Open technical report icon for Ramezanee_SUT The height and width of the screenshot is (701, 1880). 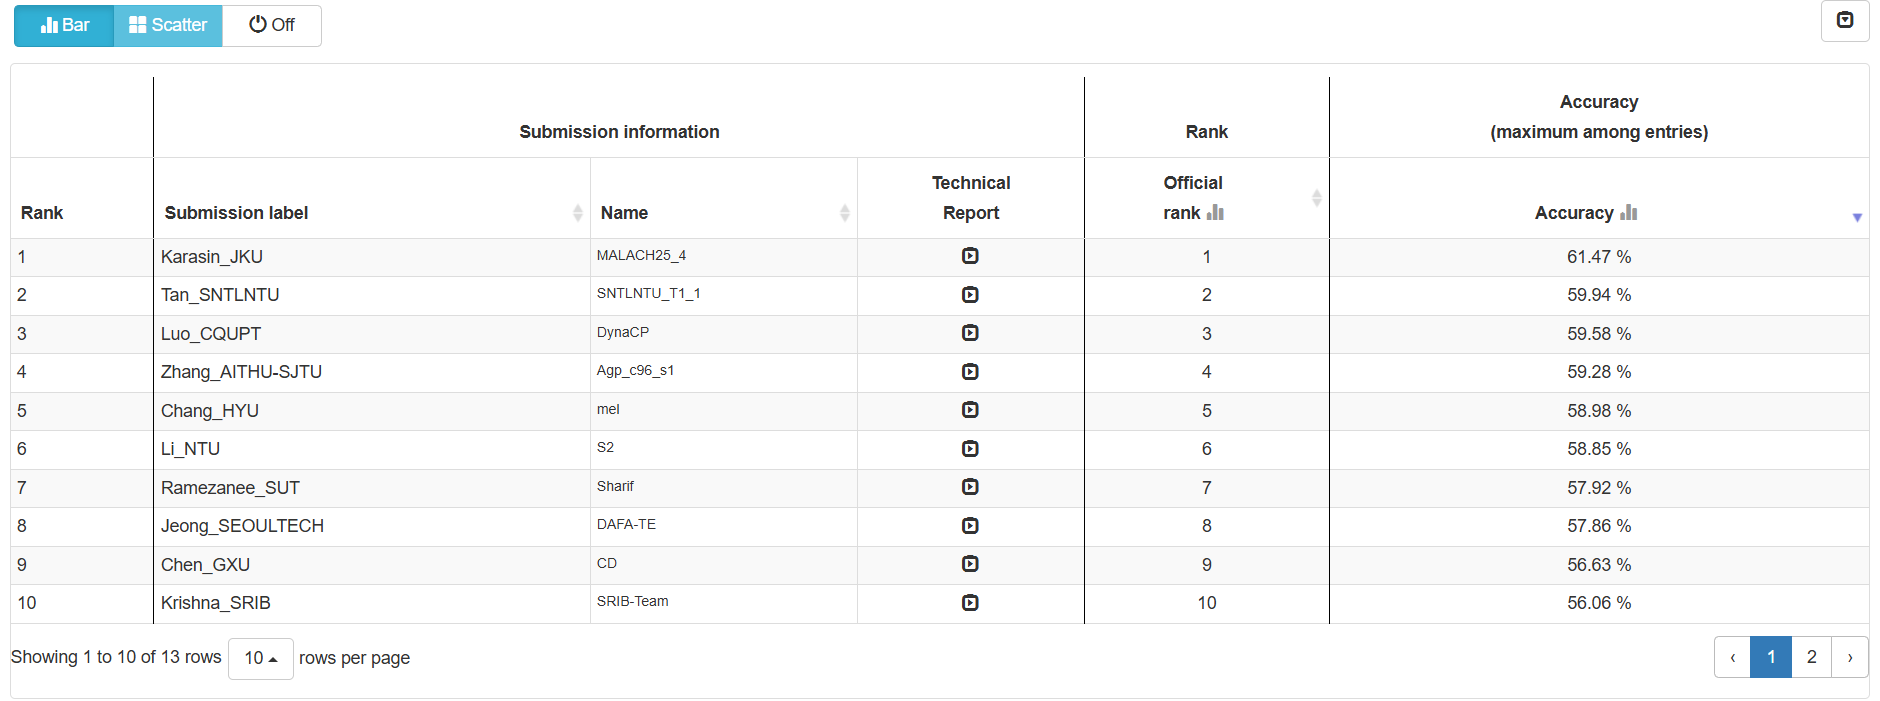tap(970, 487)
